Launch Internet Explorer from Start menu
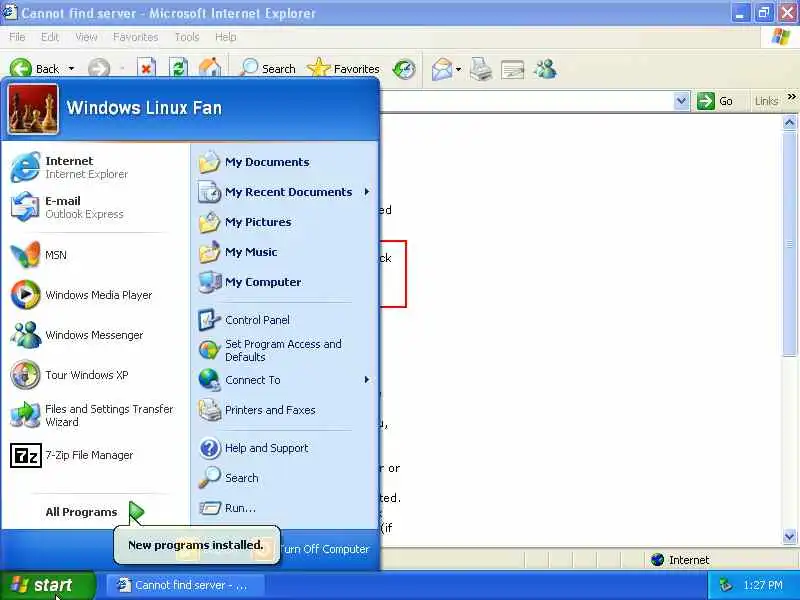 click(95, 167)
